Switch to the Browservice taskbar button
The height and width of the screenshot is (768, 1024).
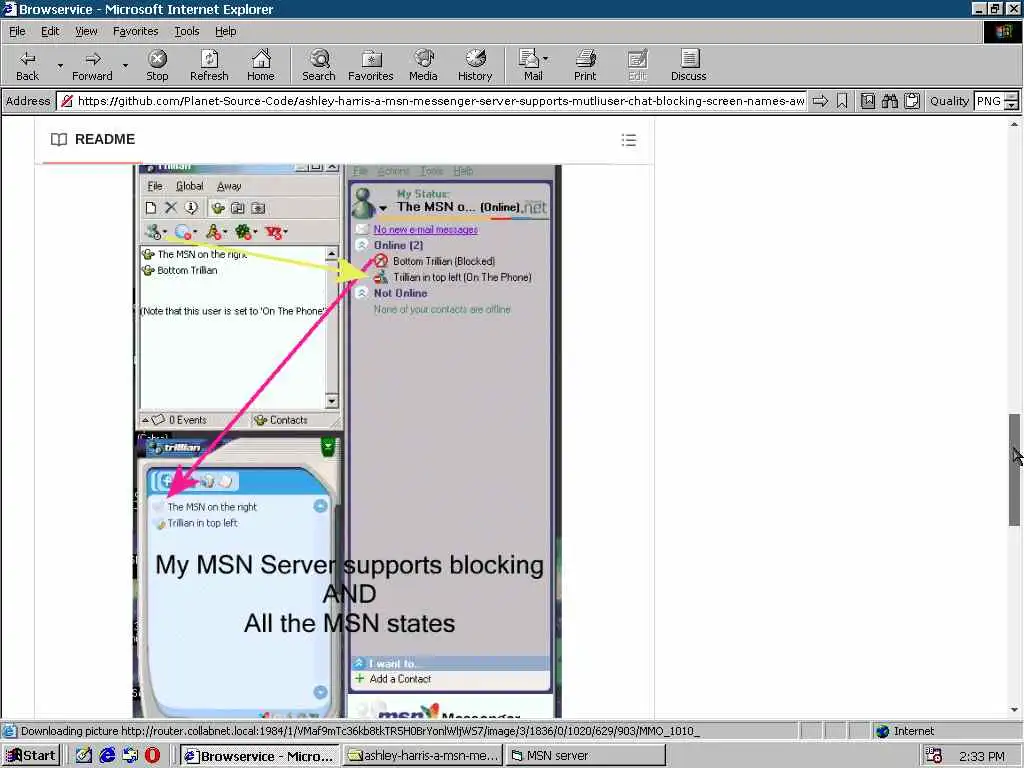(259, 756)
